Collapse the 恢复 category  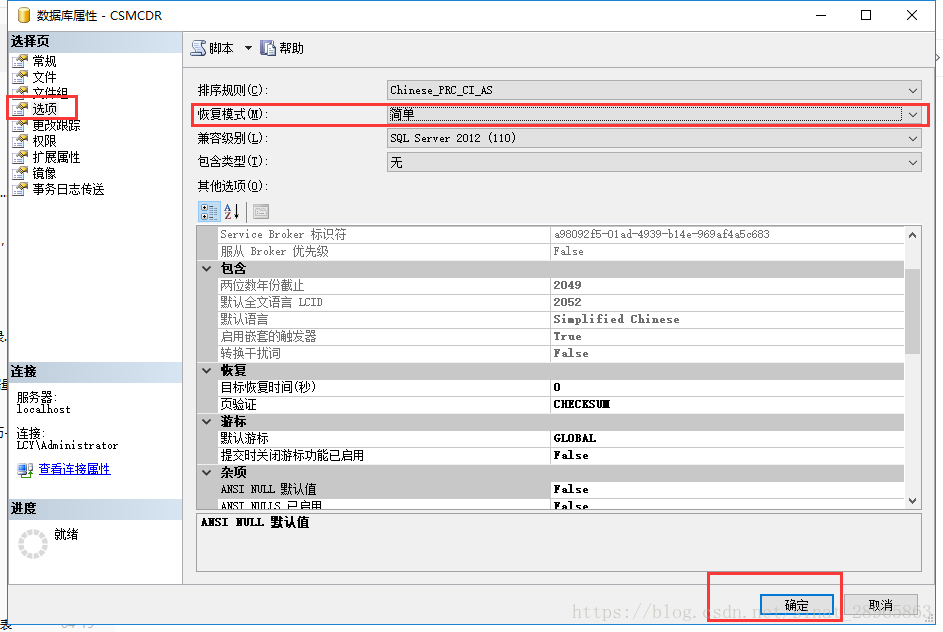[207, 370]
